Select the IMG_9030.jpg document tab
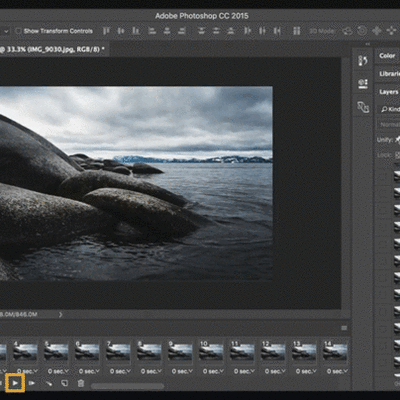 click(x=52, y=49)
